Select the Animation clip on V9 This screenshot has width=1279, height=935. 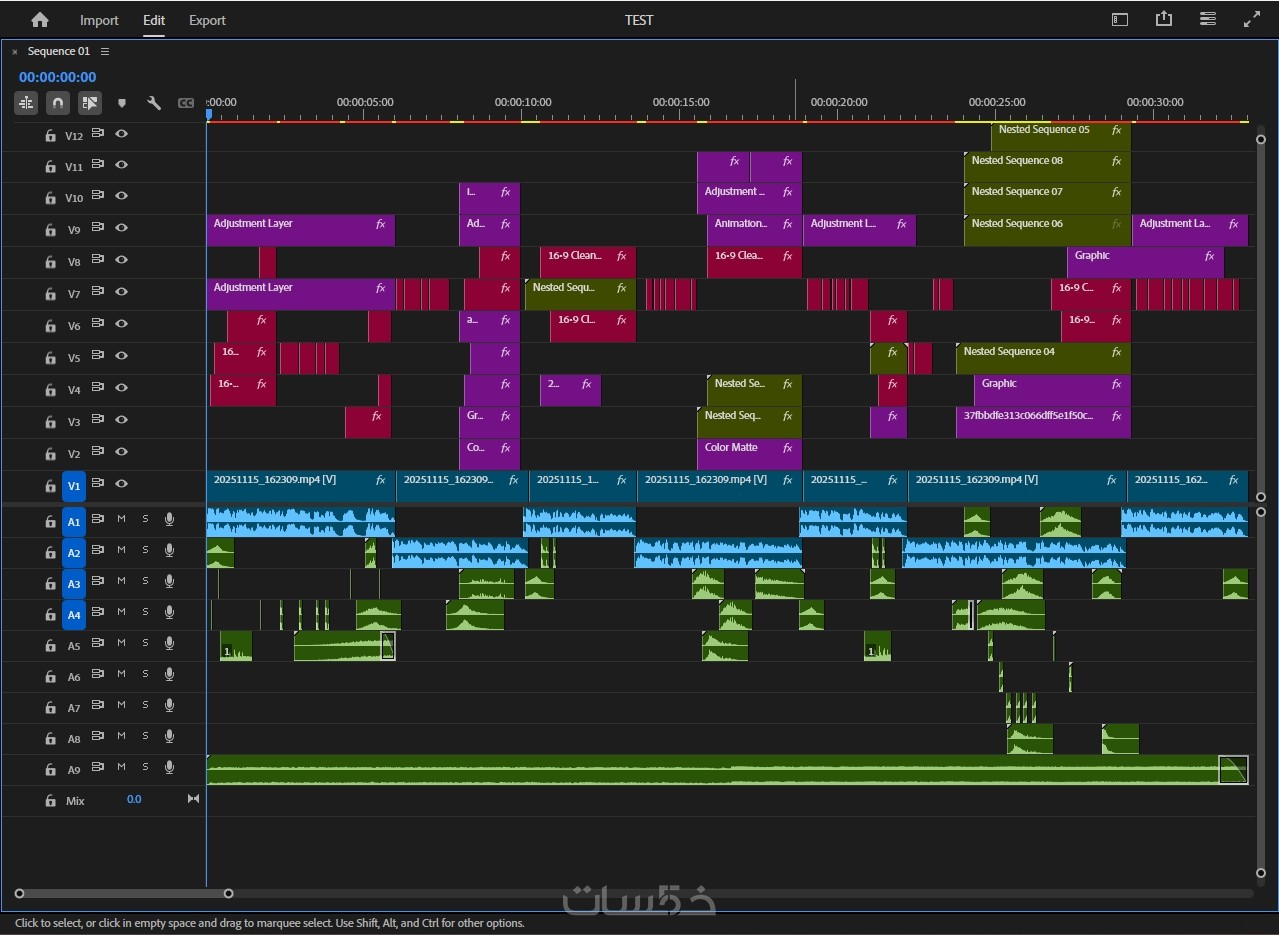tap(754, 229)
